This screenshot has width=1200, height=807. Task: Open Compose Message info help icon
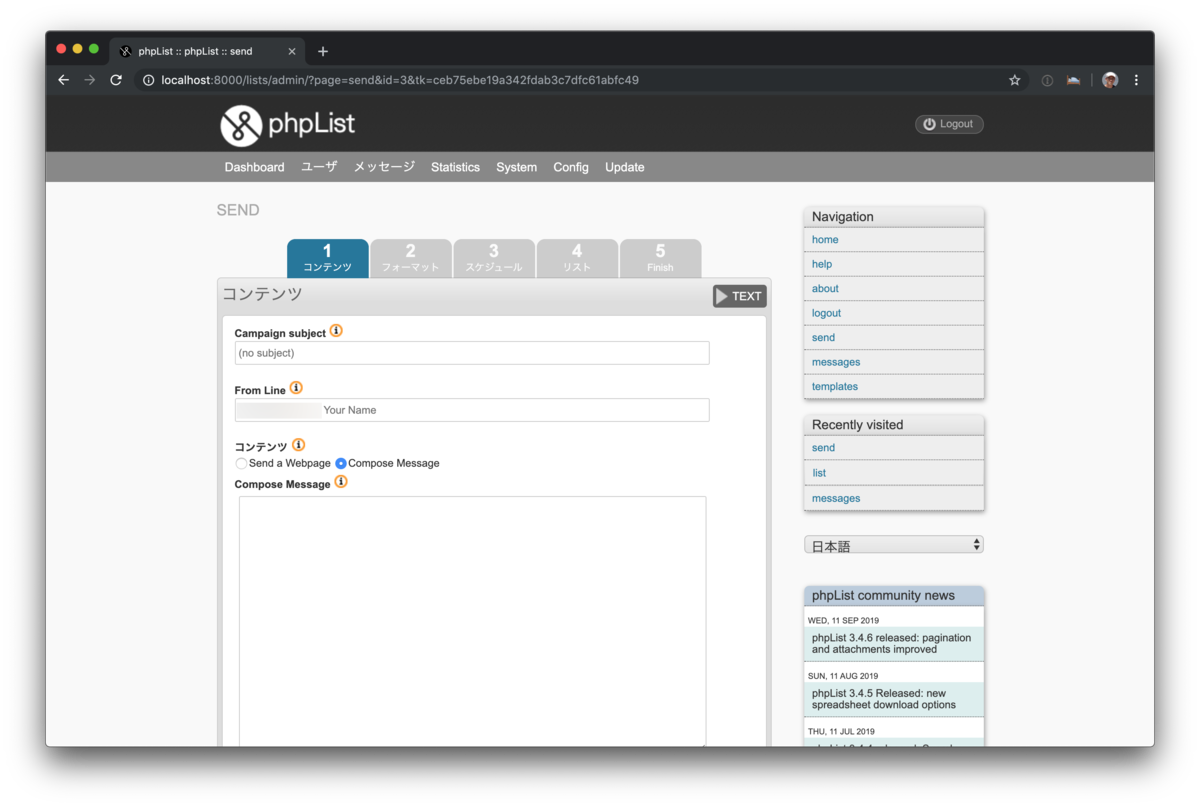[x=341, y=482]
